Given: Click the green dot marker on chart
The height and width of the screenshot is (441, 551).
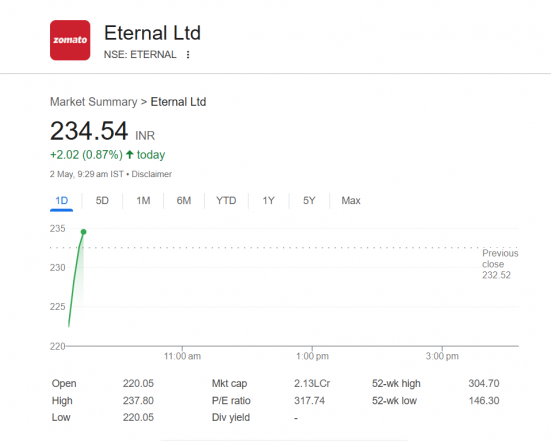Looking at the screenshot, I should (83, 232).
